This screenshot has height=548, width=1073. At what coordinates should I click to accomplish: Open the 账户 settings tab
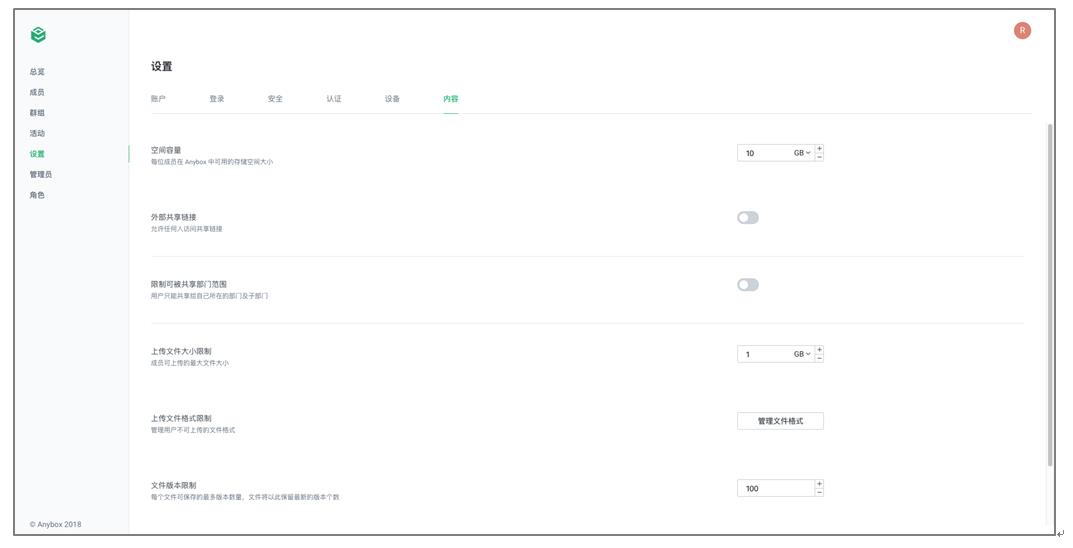(x=158, y=99)
